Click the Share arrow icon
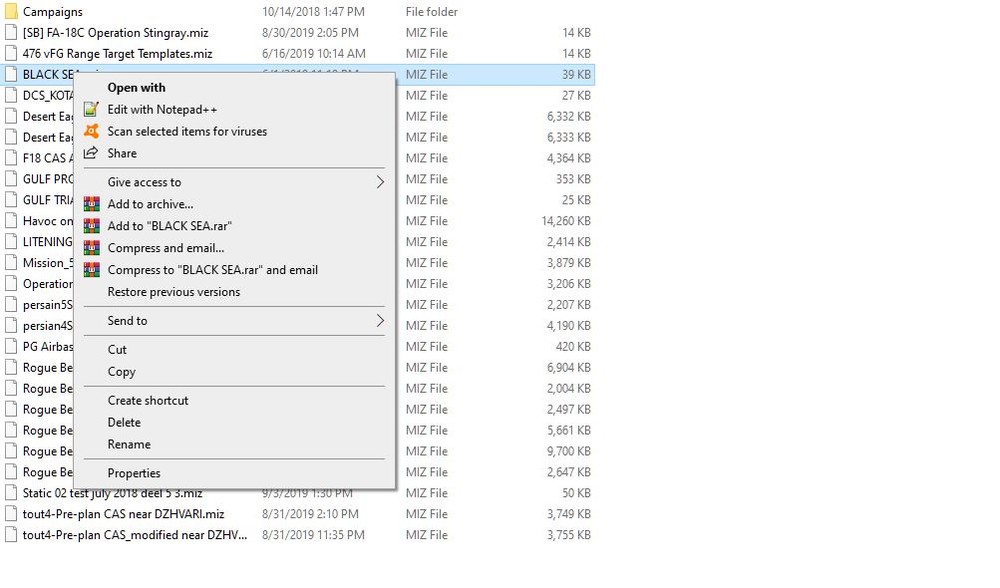This screenshot has height=588, width=1000. click(91, 153)
